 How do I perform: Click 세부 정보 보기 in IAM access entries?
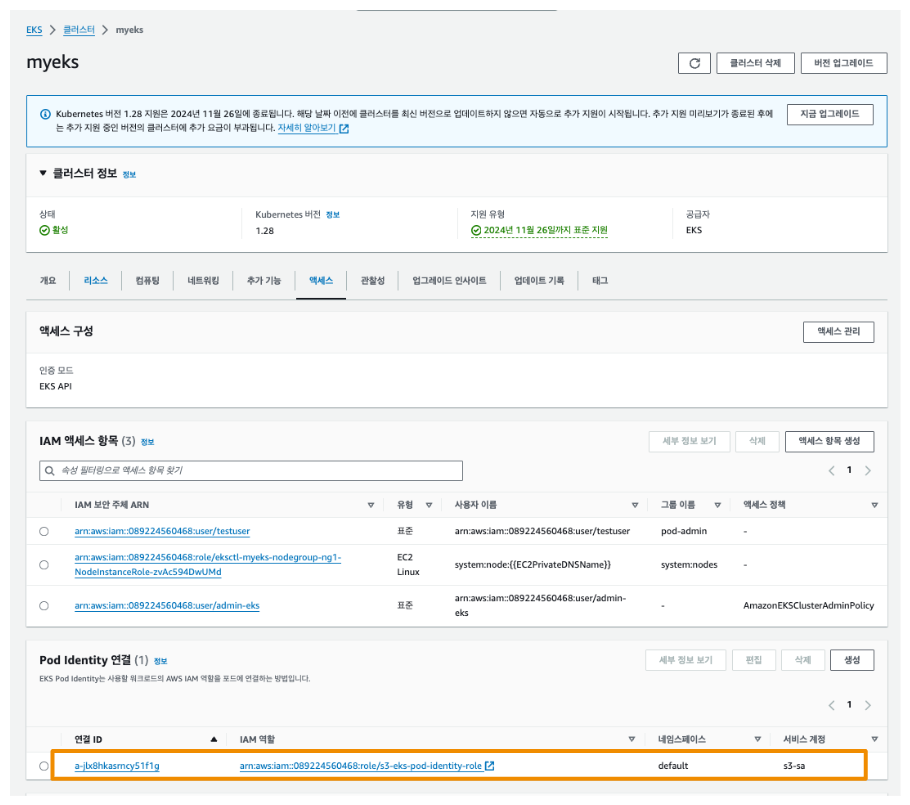(x=689, y=441)
